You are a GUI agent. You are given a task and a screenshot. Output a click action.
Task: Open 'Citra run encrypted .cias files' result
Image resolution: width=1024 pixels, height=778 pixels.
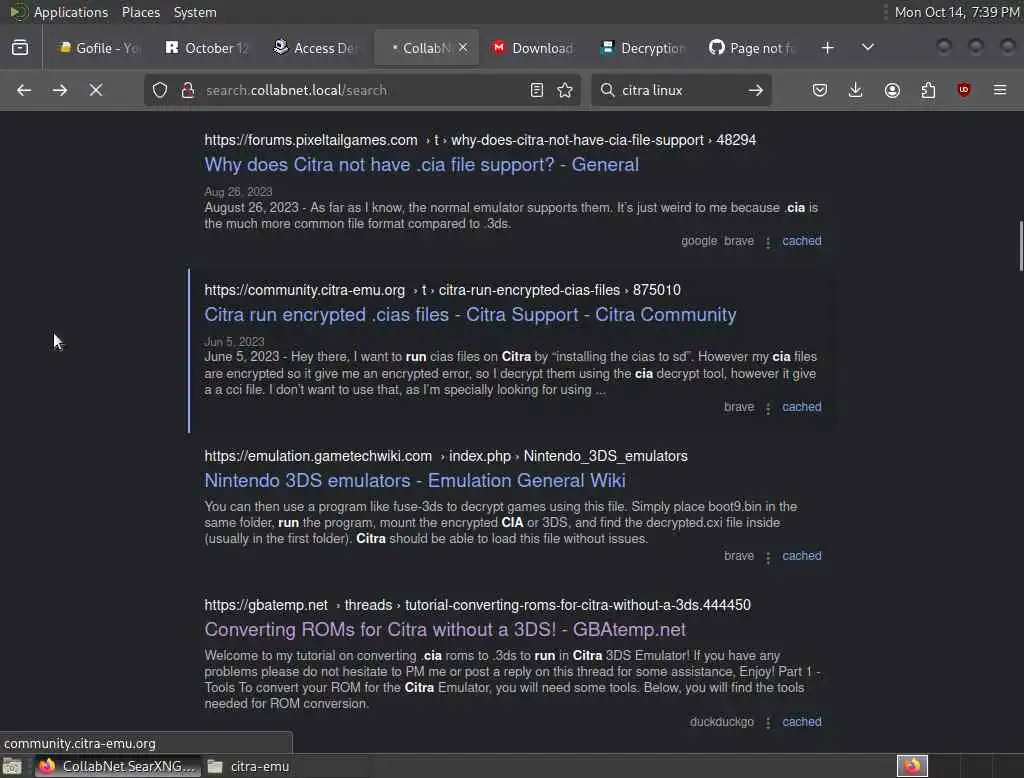click(x=470, y=315)
